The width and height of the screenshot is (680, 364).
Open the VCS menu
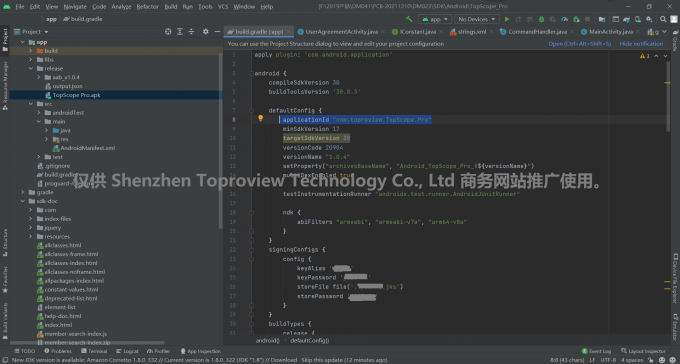(223, 7)
